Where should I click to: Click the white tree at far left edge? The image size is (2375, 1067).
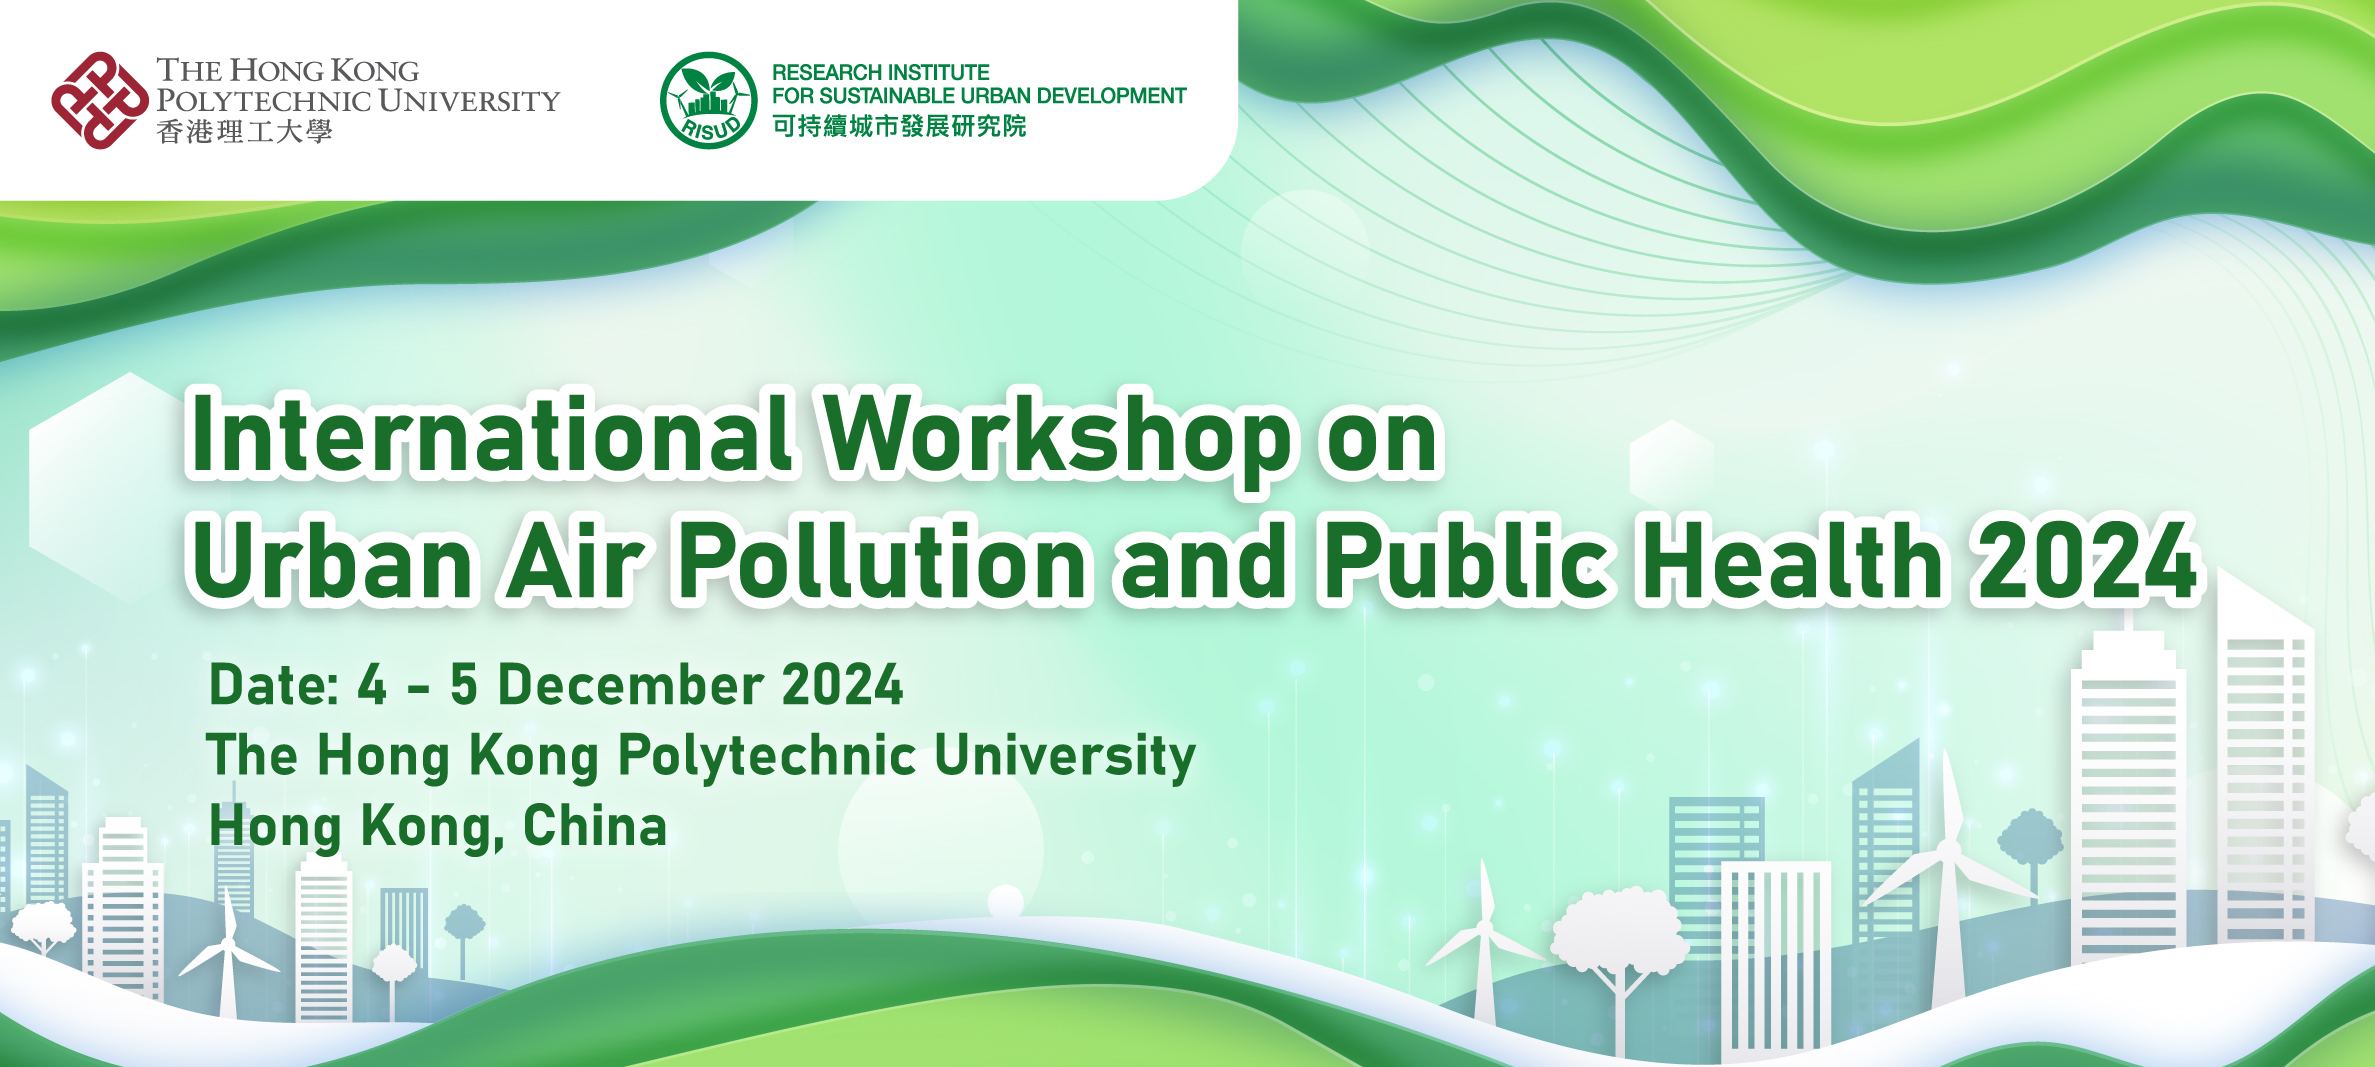click(x=42, y=925)
